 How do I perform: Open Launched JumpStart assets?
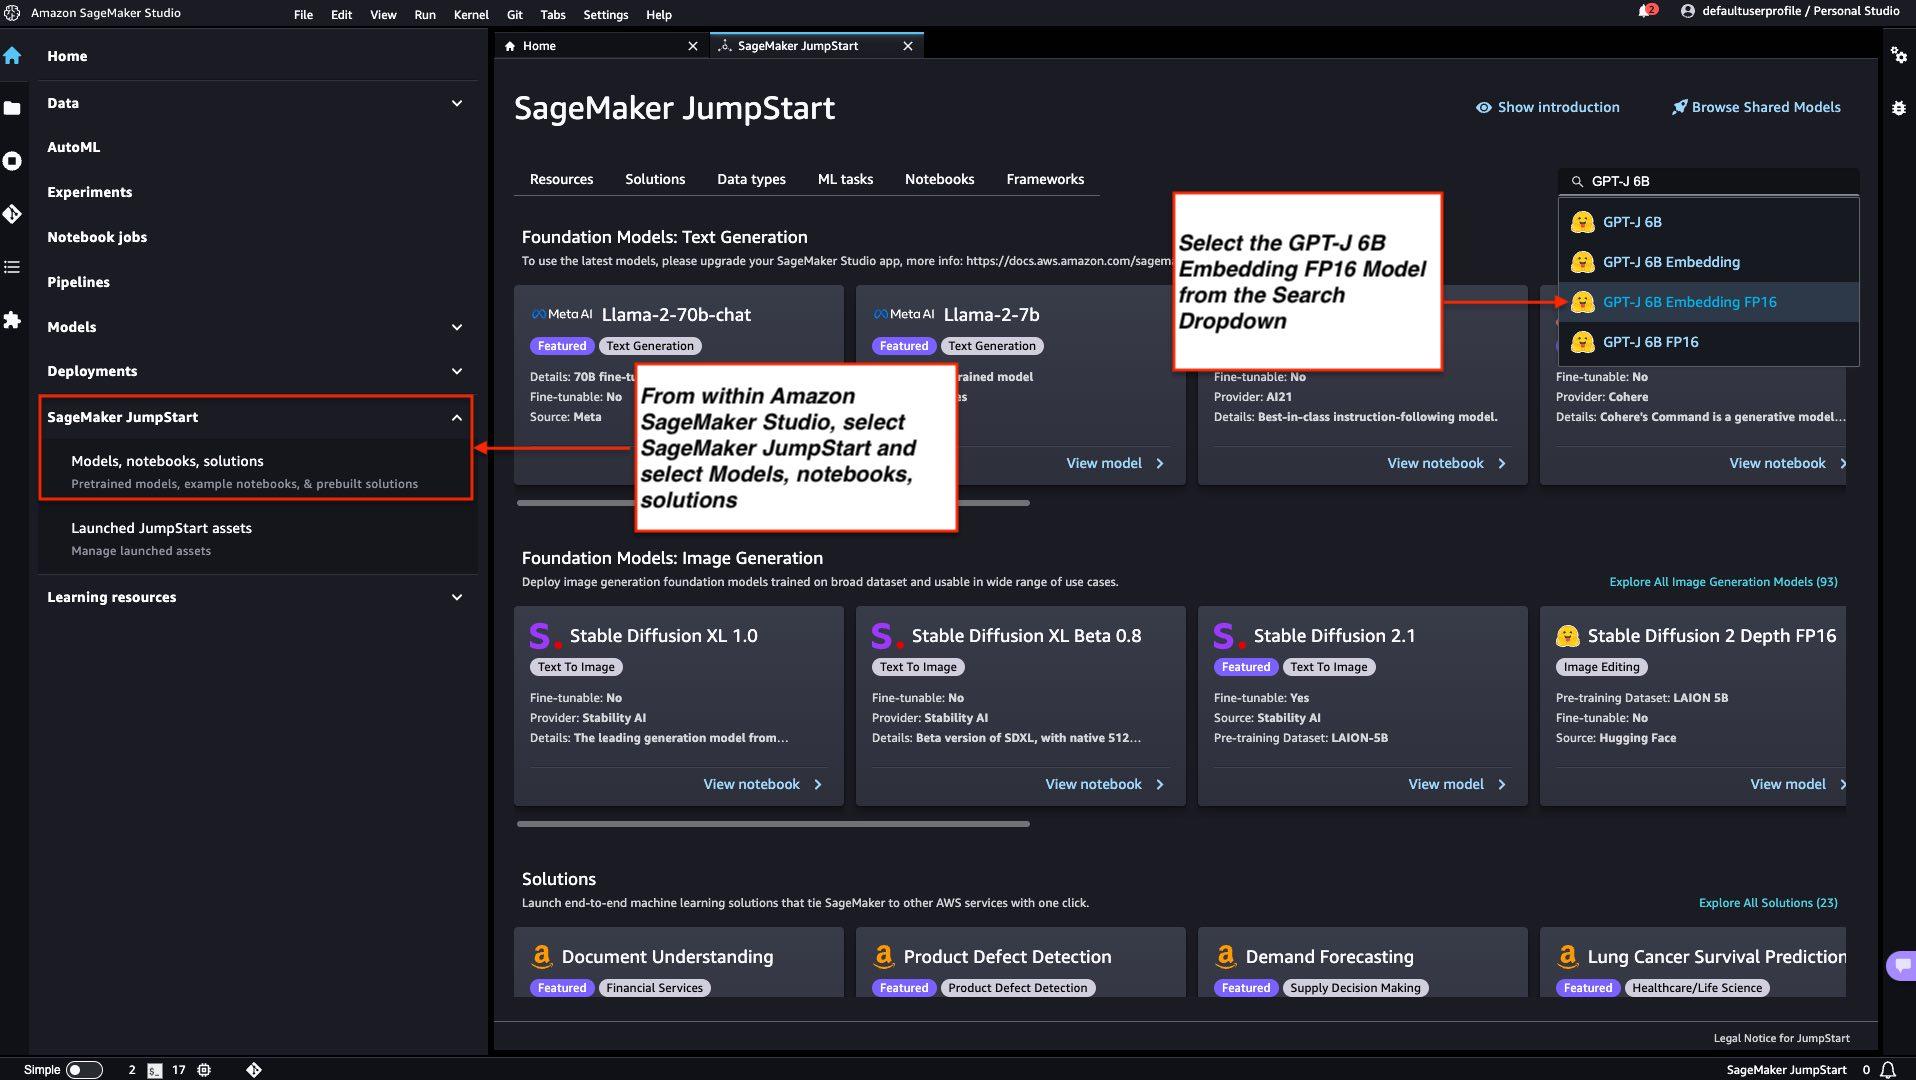pos(256,538)
